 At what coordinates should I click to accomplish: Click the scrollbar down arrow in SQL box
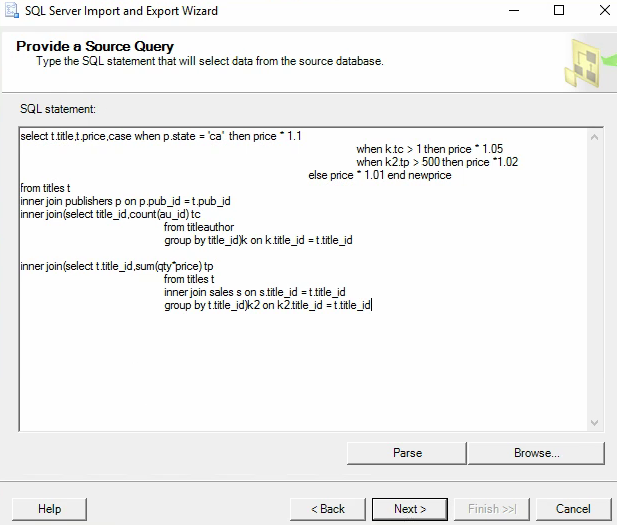pos(594,423)
